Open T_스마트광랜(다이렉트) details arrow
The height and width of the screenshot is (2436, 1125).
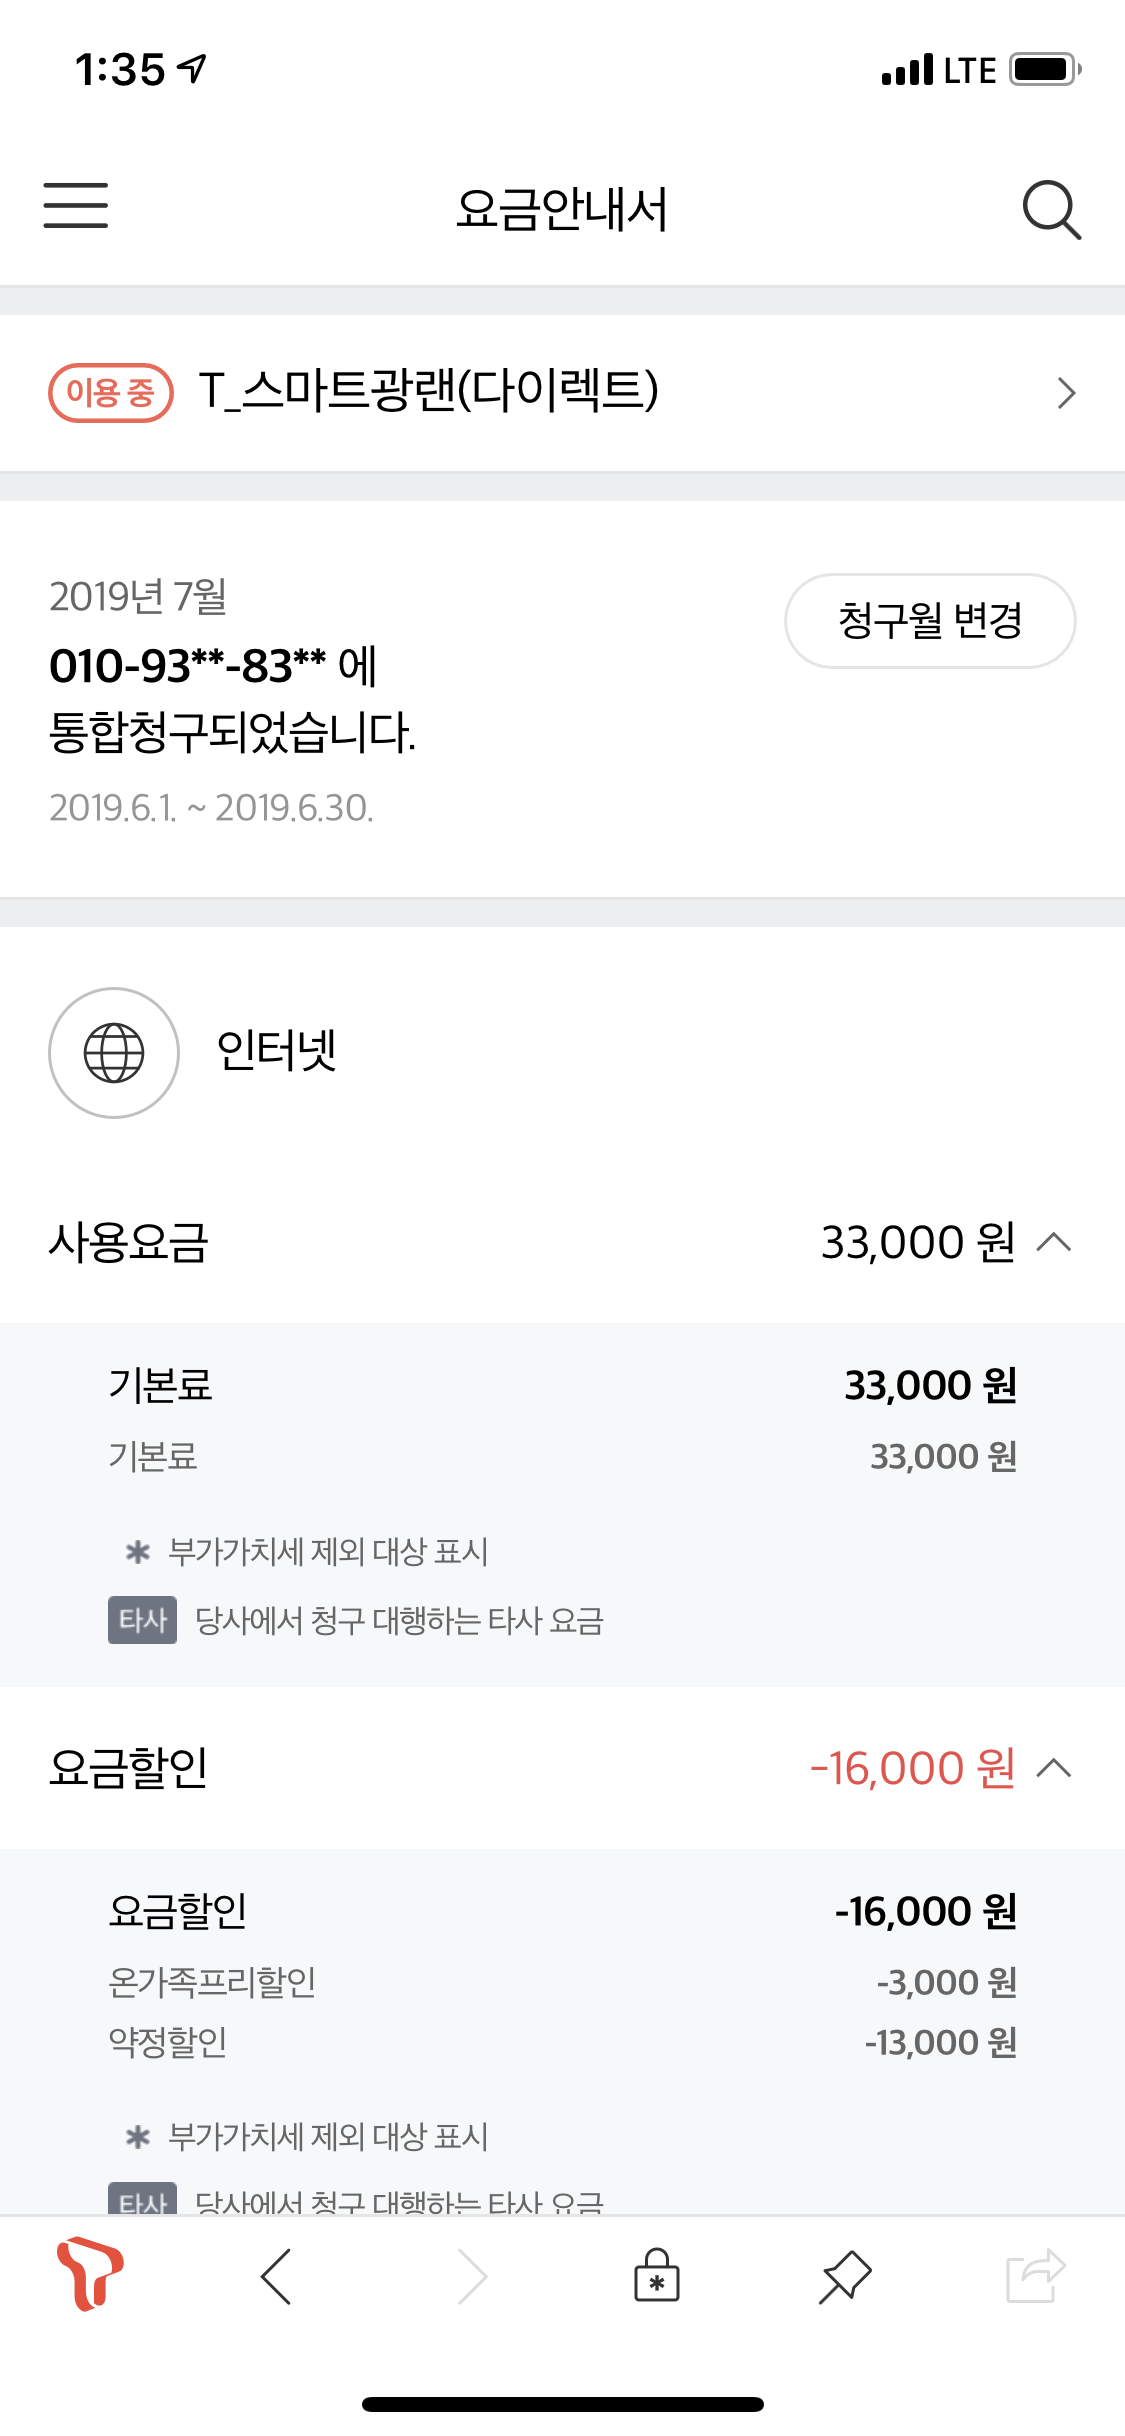[1066, 393]
